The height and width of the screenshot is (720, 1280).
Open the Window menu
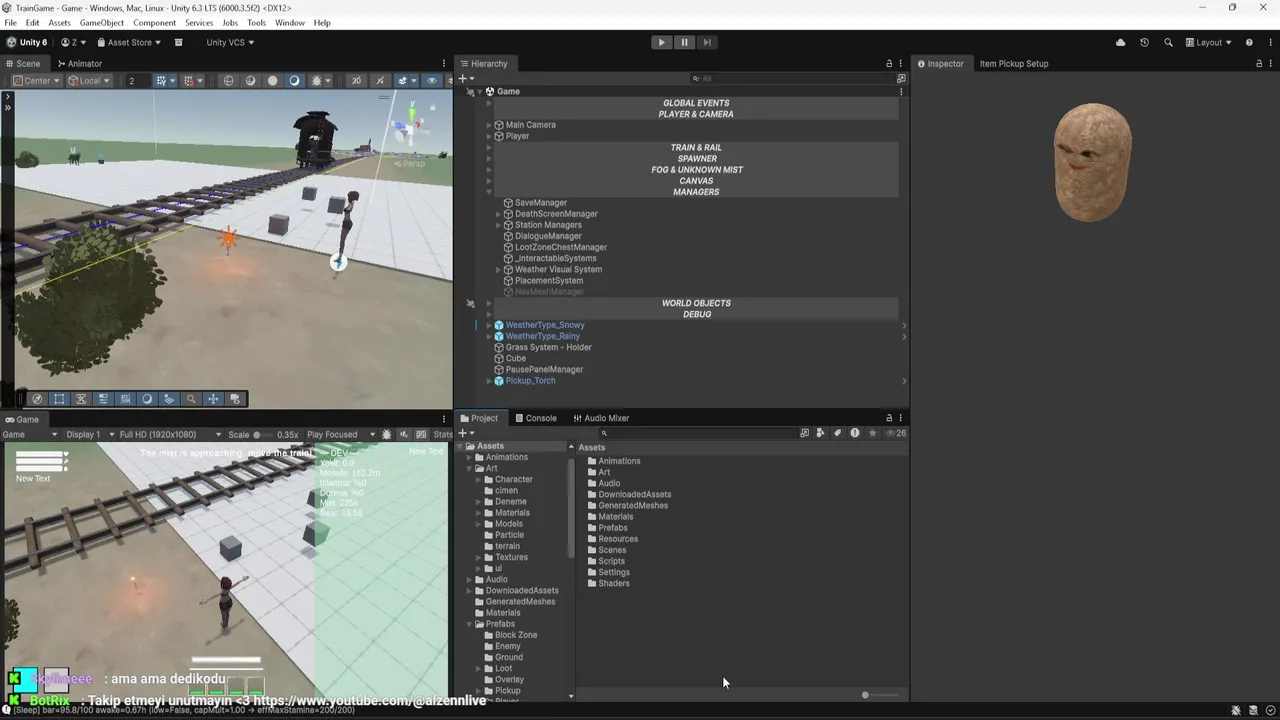tap(290, 22)
